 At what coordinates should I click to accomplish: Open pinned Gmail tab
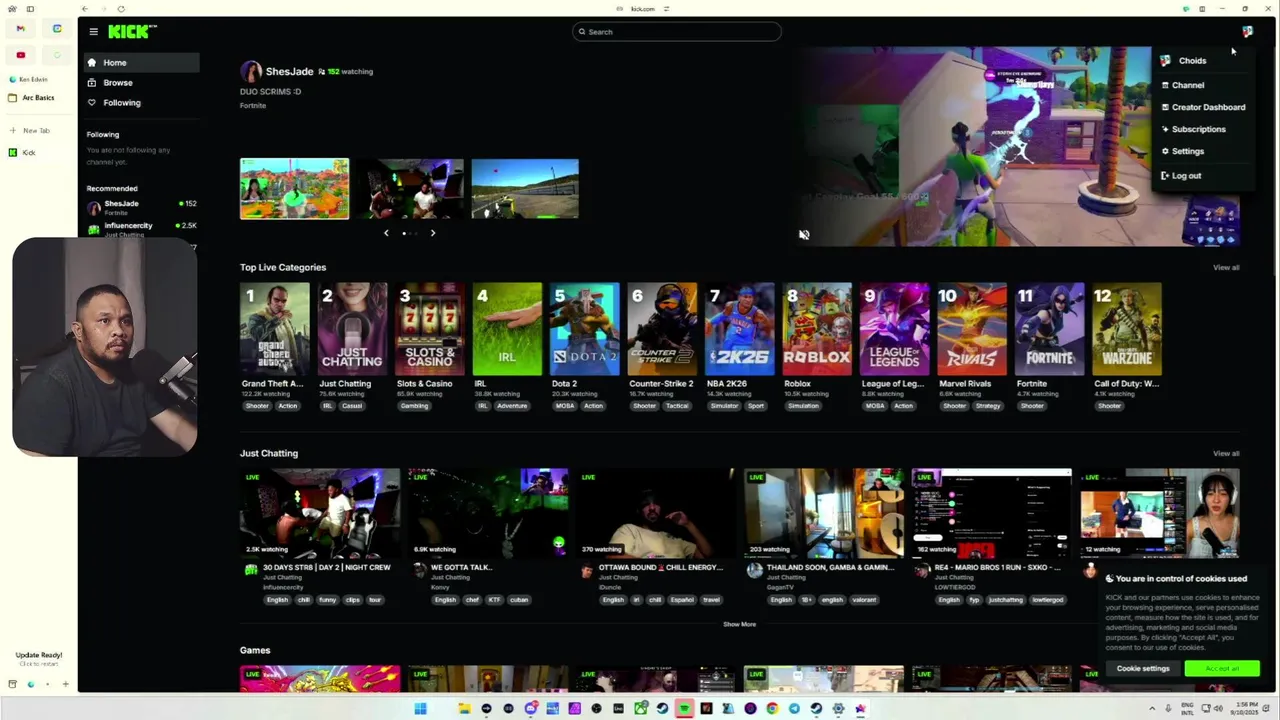(20, 28)
